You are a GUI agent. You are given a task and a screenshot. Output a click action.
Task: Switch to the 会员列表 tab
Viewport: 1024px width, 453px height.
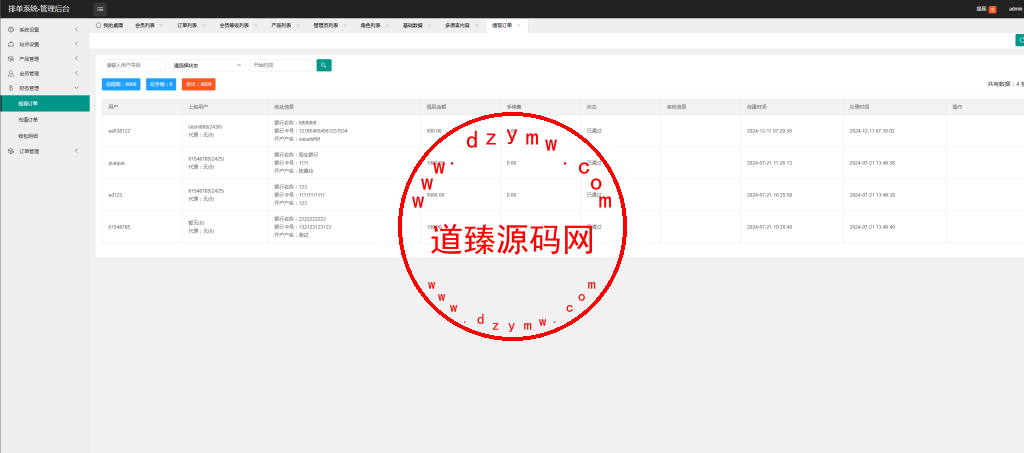pos(144,25)
